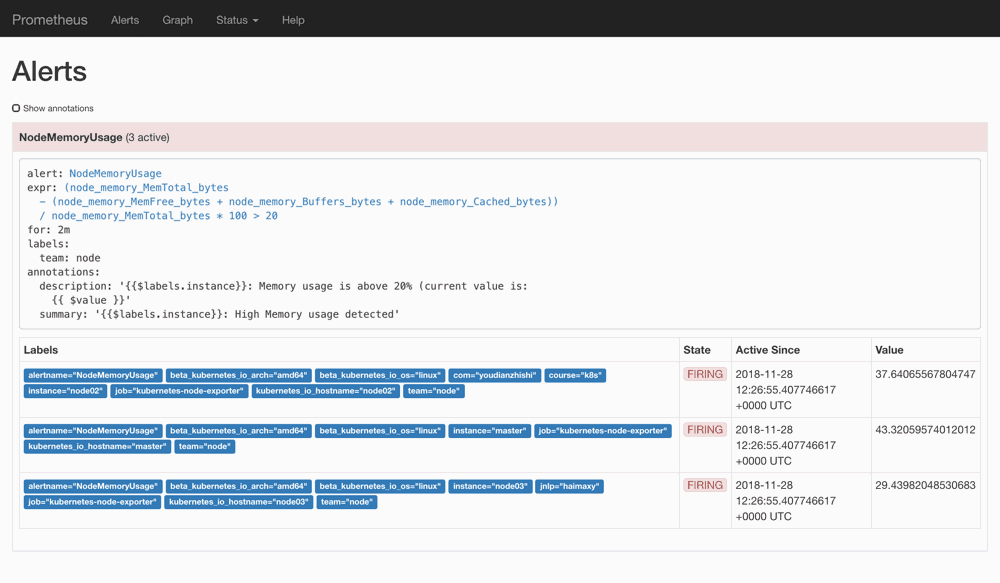Click the kubernetes_io_hostname="master" label badge
This screenshot has width=1000, height=583.
click(98, 446)
